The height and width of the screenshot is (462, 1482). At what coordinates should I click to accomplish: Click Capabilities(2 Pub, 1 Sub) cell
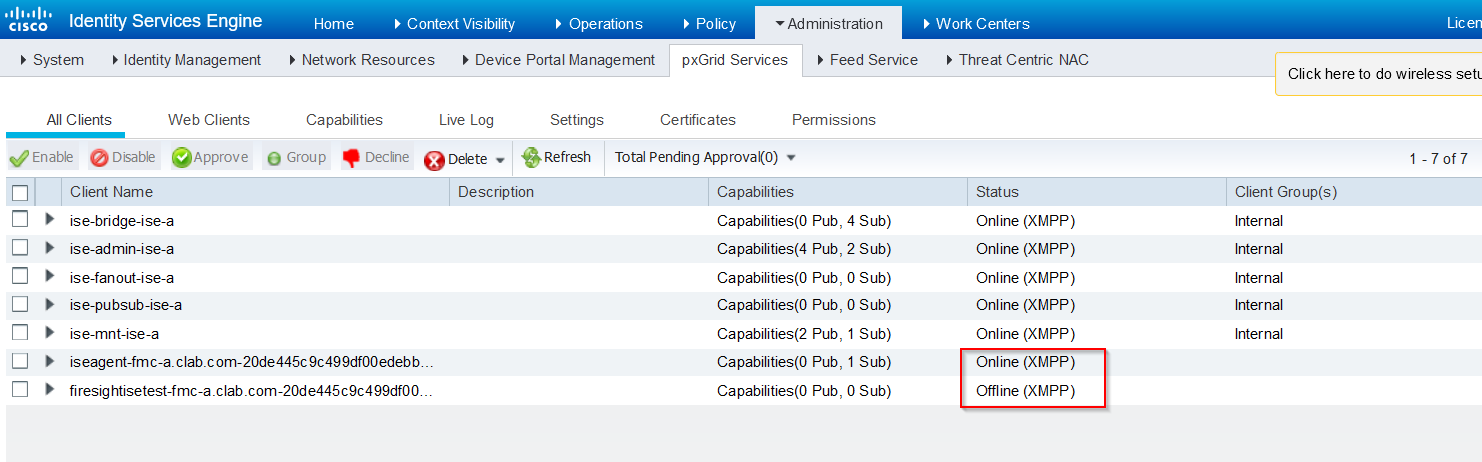[804, 334]
